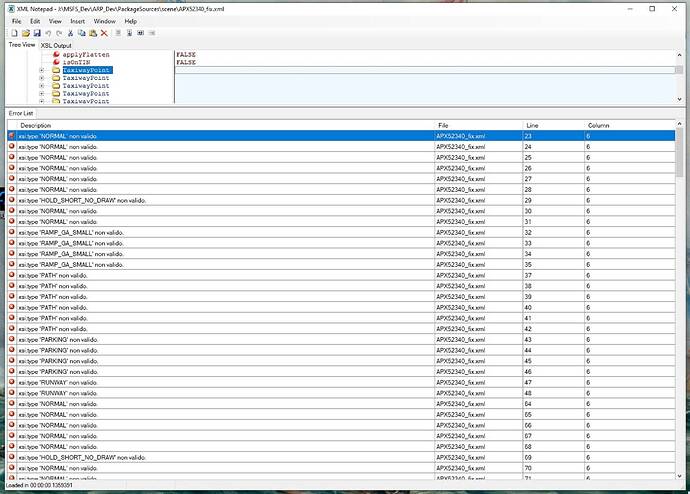
Task: Open the Help menu
Action: pos(131,21)
